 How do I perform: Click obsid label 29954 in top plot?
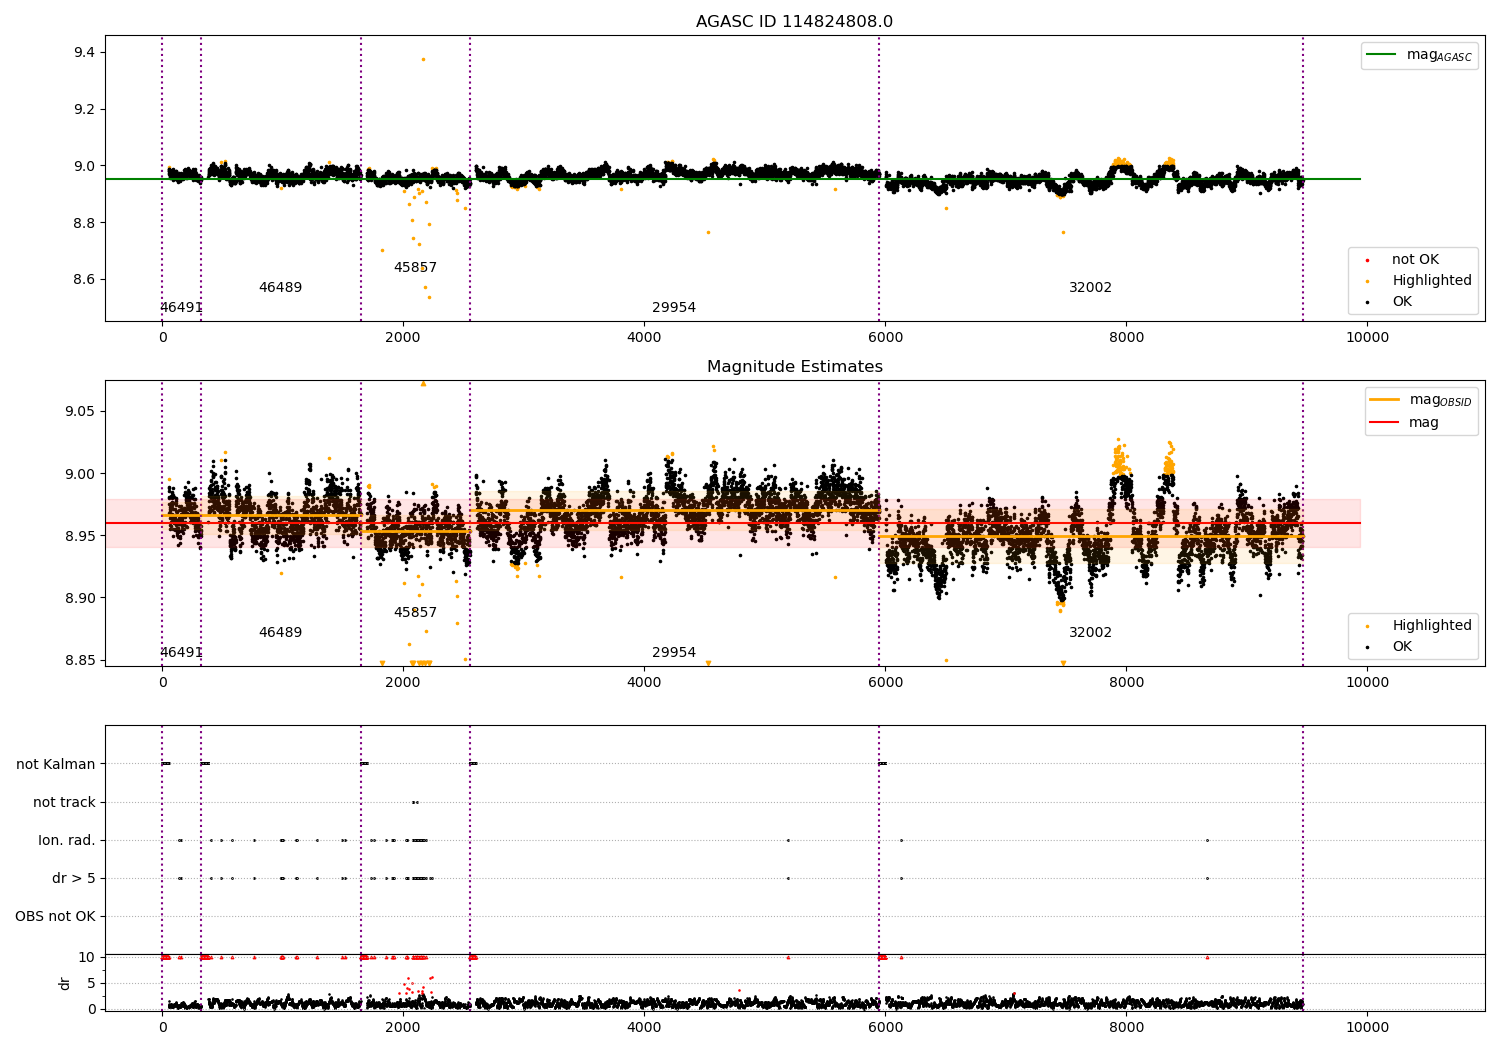tap(674, 308)
